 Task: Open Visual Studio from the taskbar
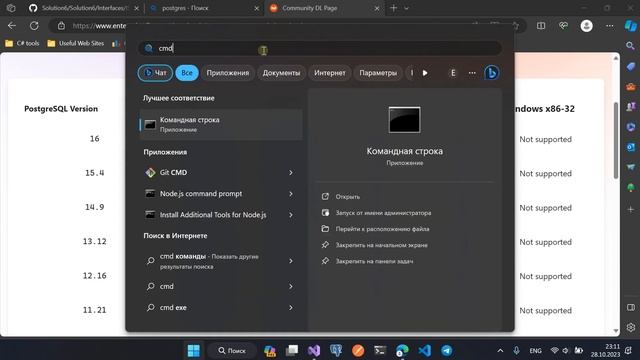[x=313, y=350]
